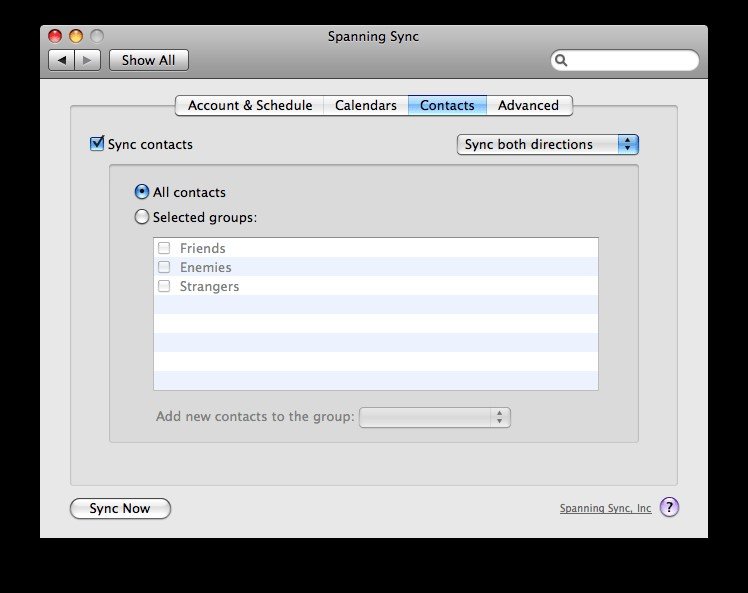This screenshot has height=593, width=748.
Task: Select the Contacts tab
Action: 447,105
